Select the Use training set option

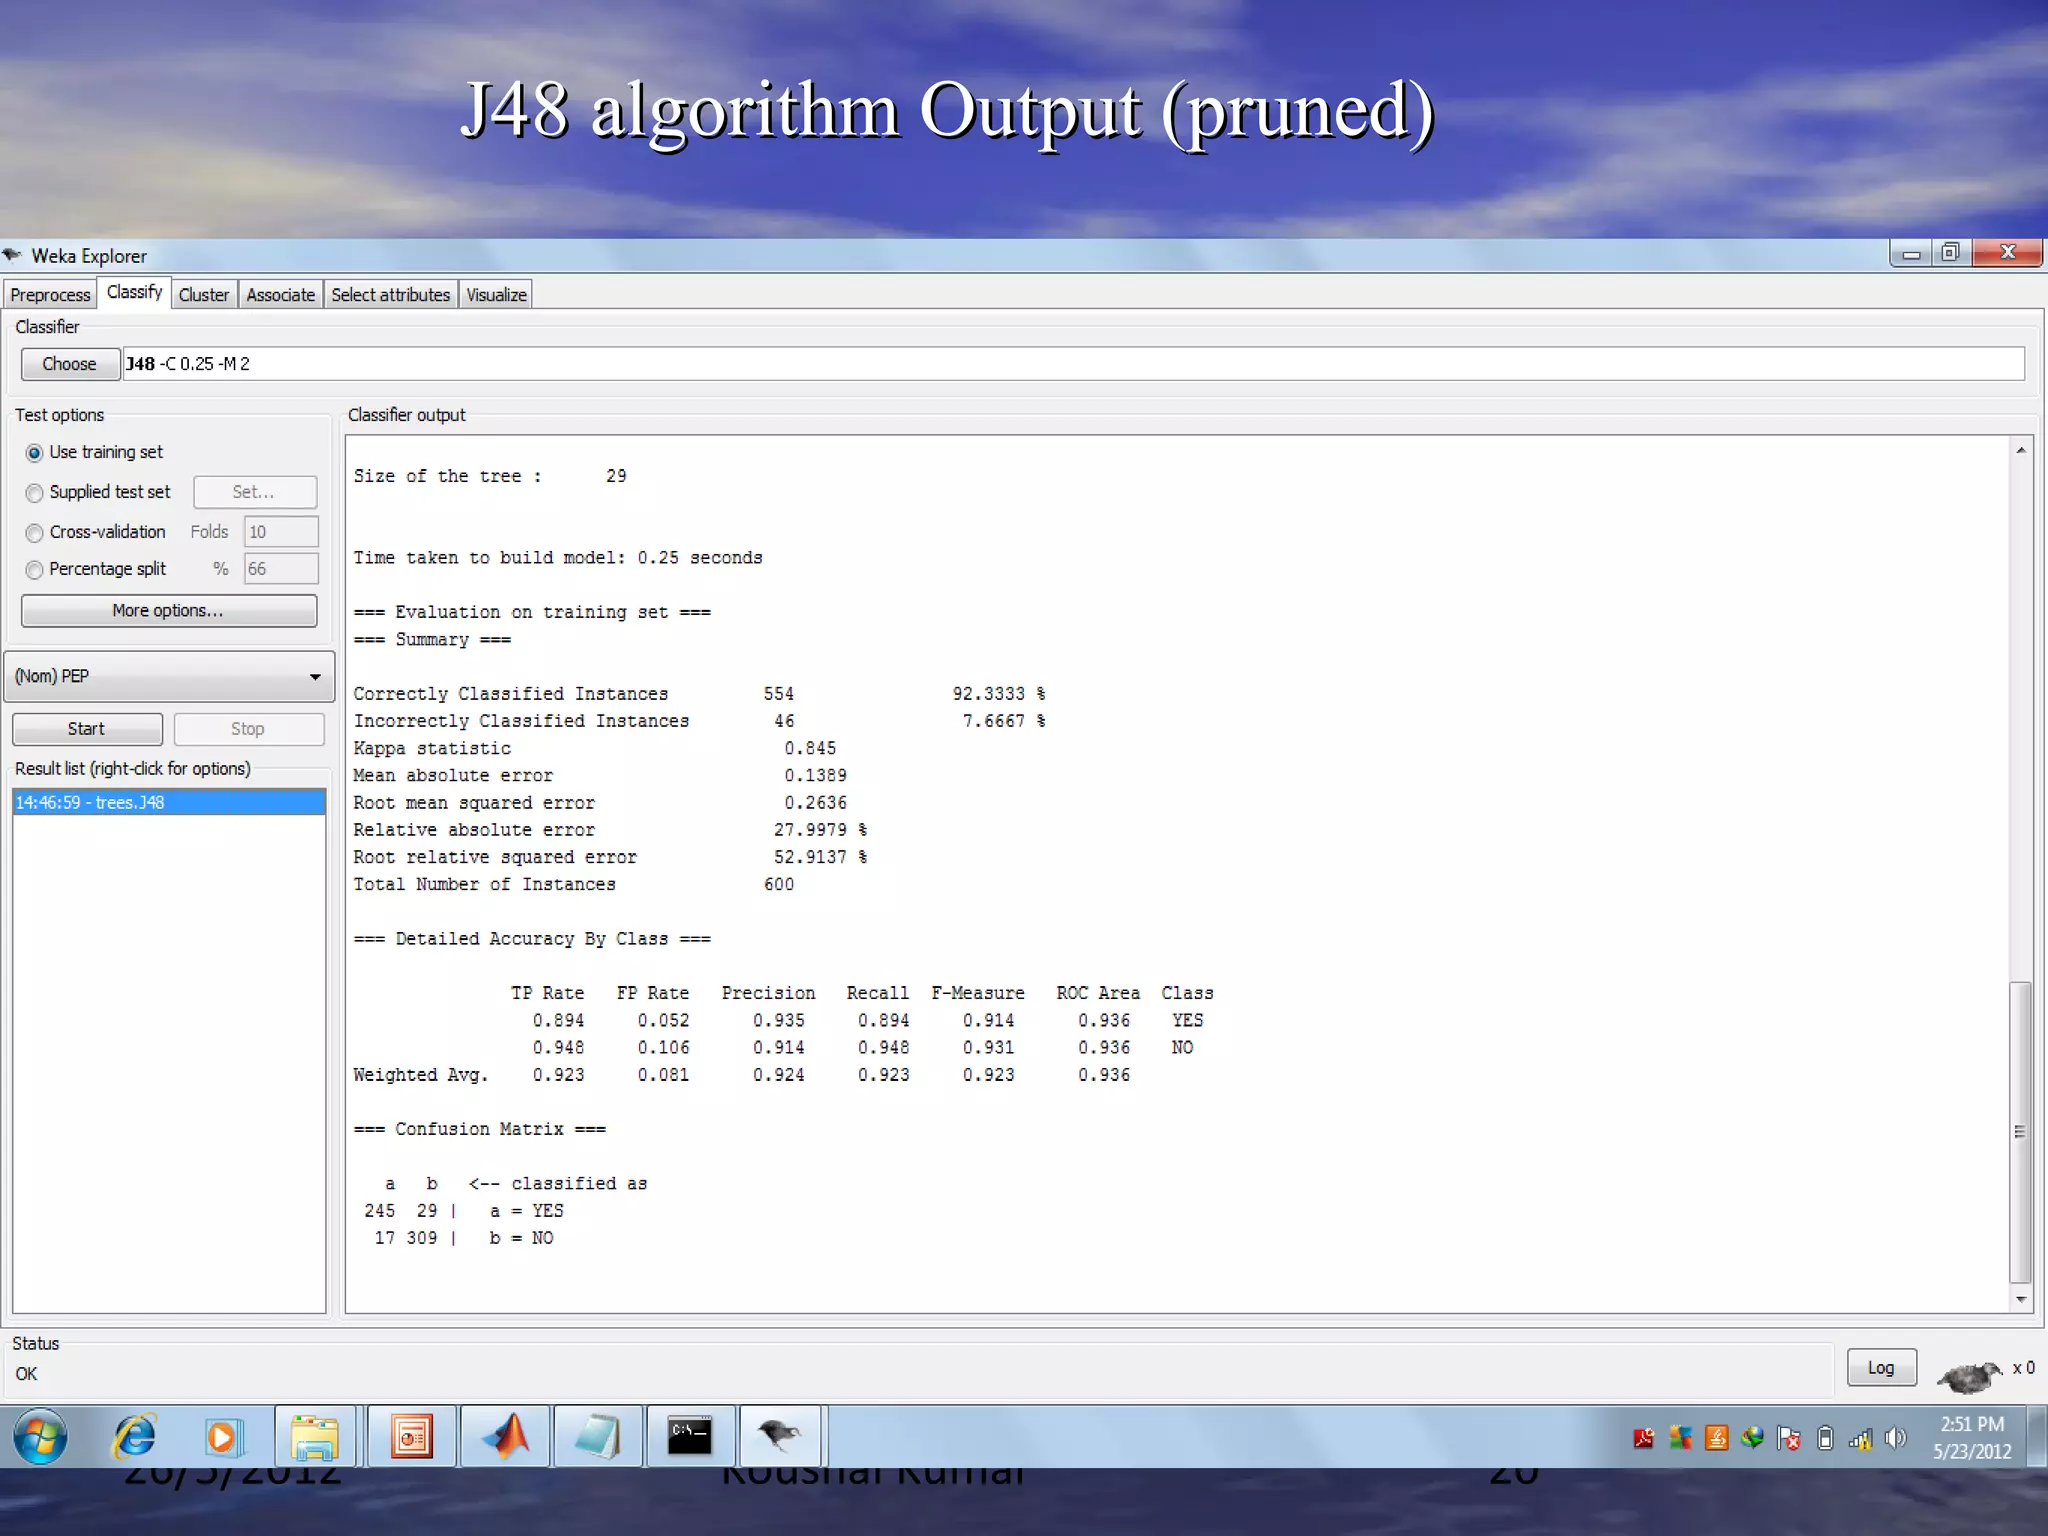95,452
